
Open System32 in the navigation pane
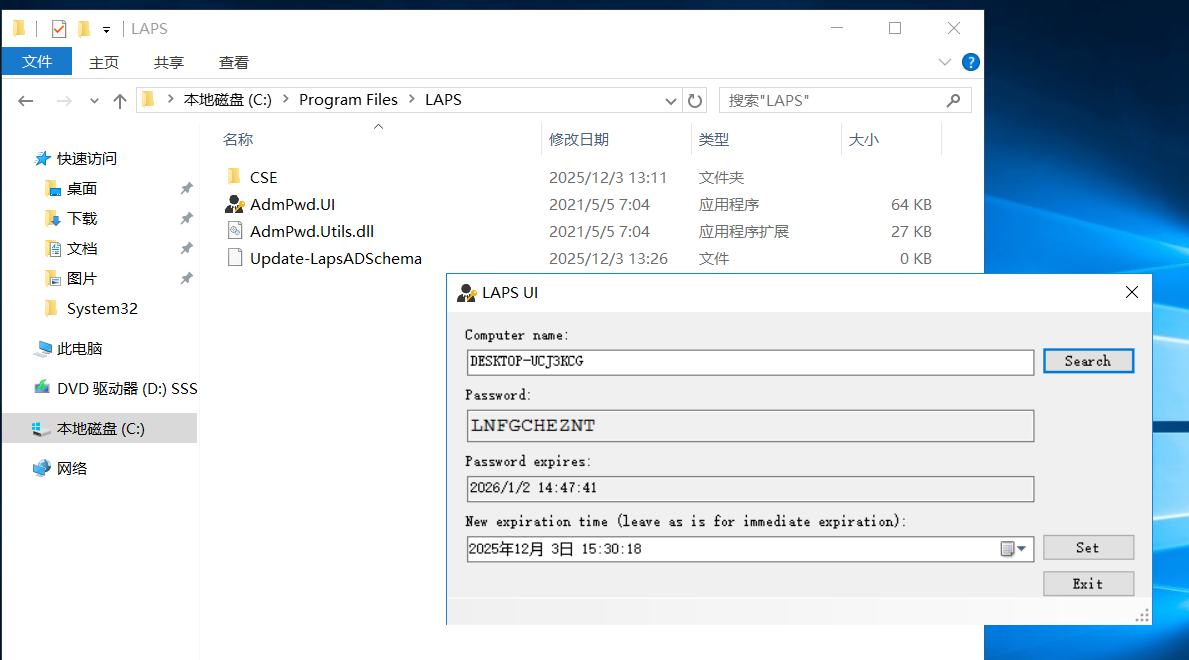click(x=102, y=309)
